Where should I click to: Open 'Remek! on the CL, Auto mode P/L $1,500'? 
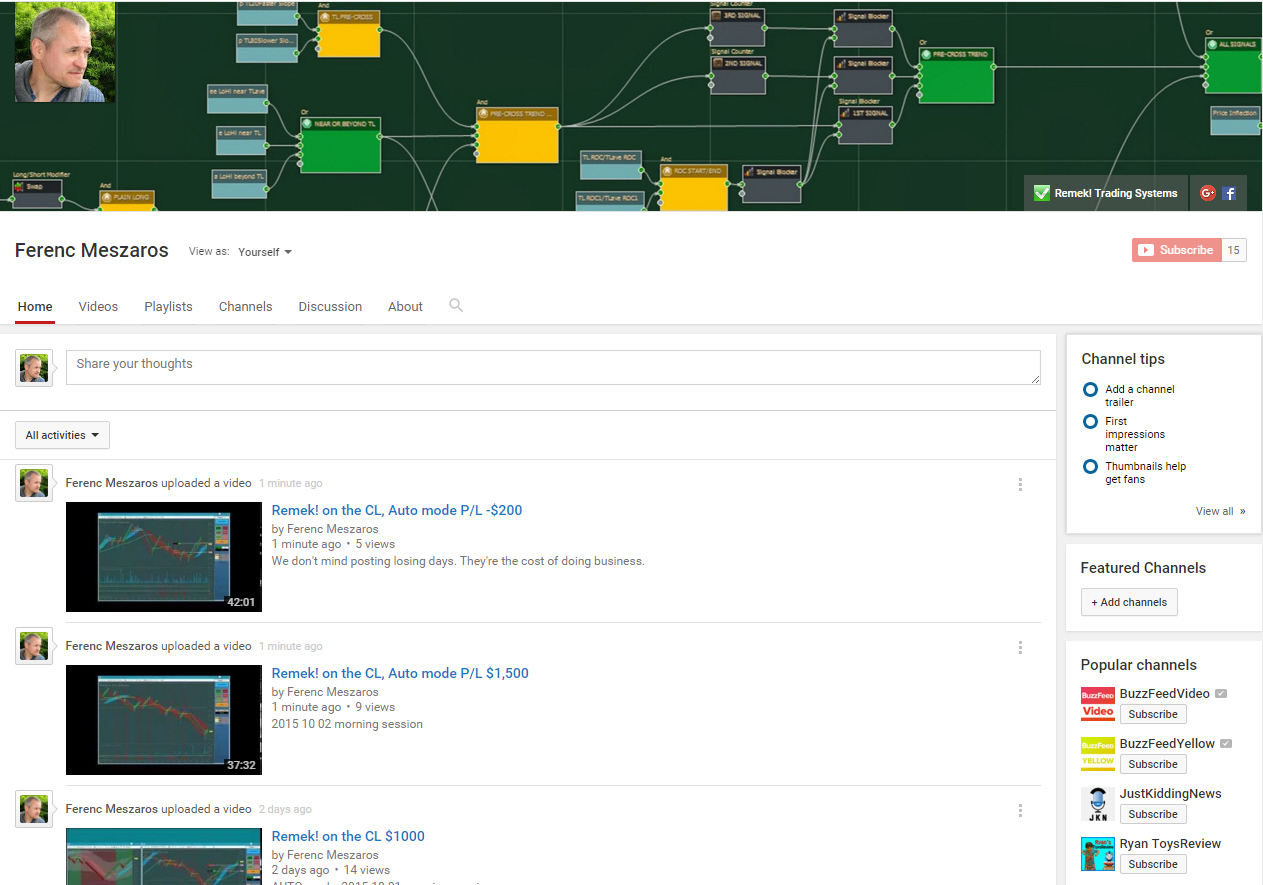click(x=400, y=673)
